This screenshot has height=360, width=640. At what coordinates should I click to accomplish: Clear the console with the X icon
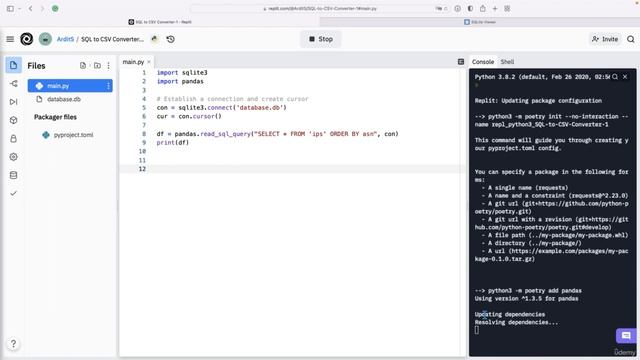(x=625, y=77)
